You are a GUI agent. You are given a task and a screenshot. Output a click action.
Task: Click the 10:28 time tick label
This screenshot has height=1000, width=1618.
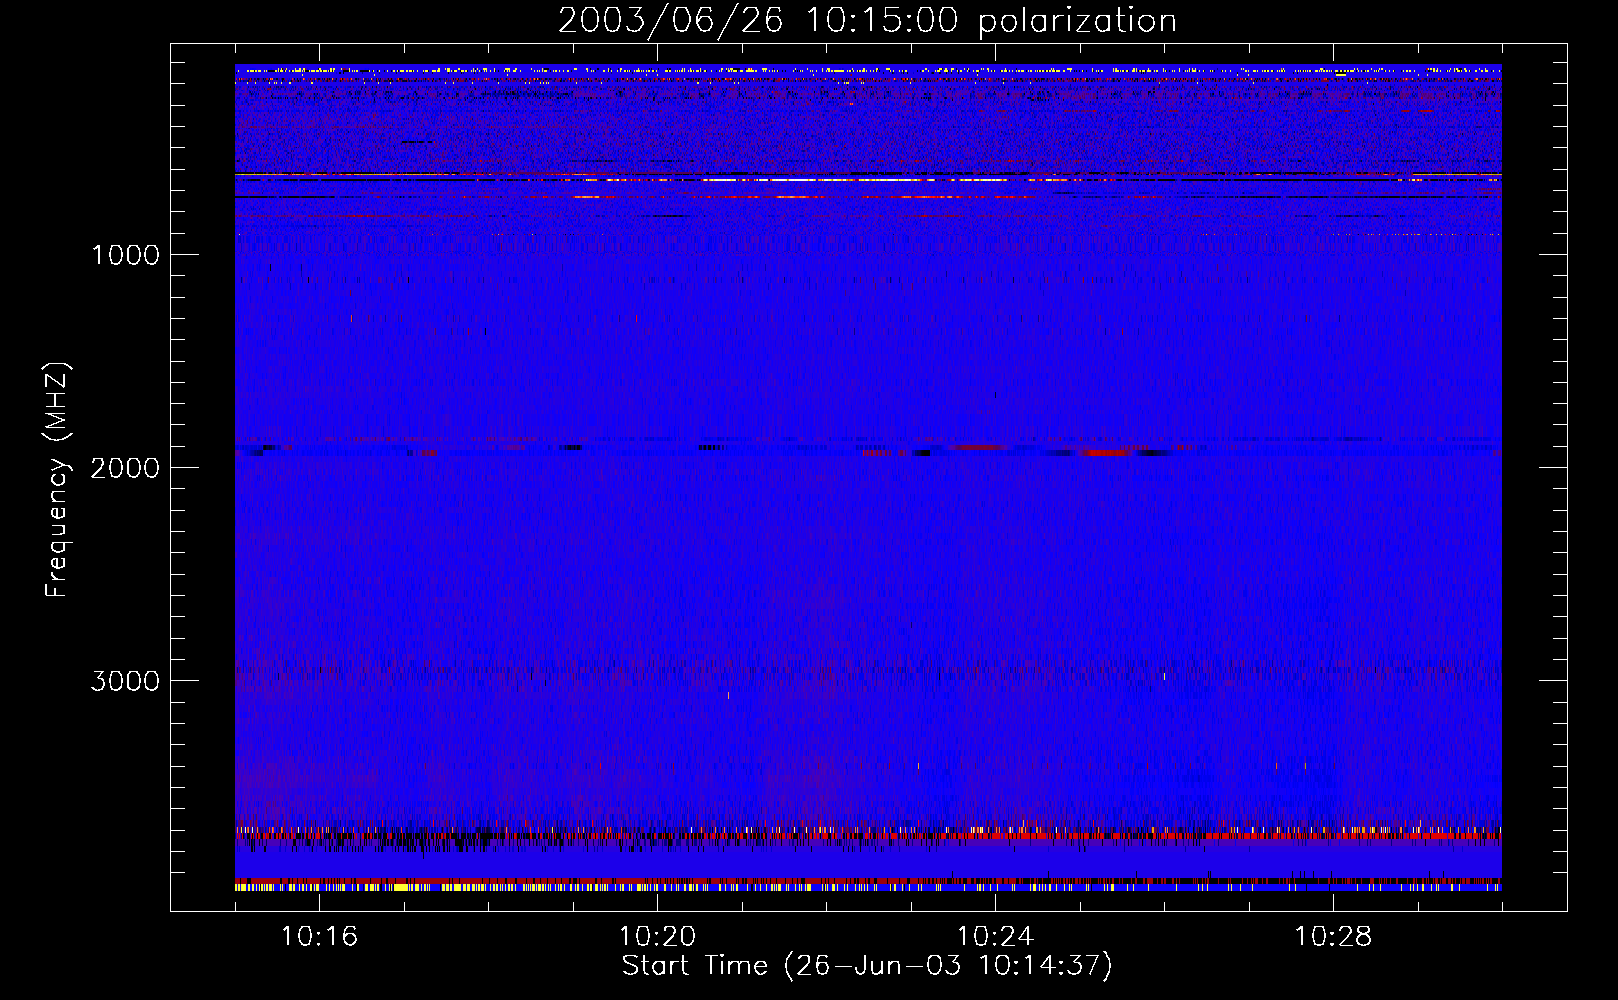point(1333,937)
